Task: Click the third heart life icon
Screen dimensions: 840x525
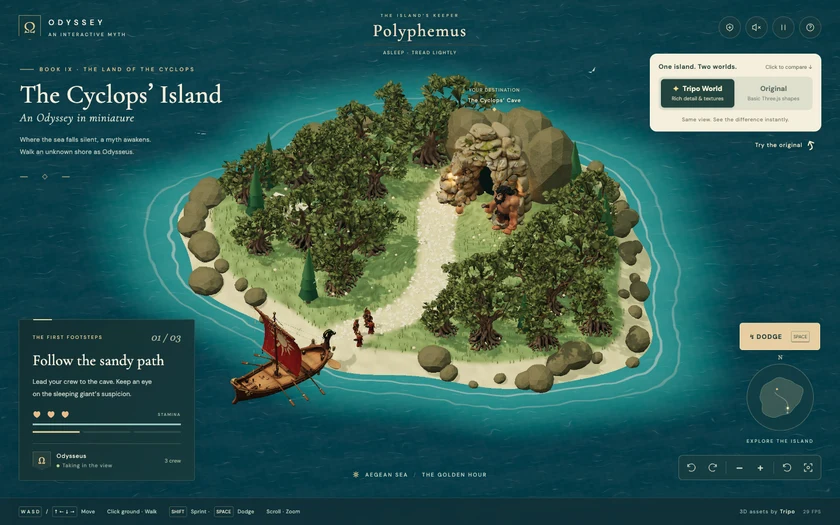Action: pyautogui.click(x=65, y=414)
